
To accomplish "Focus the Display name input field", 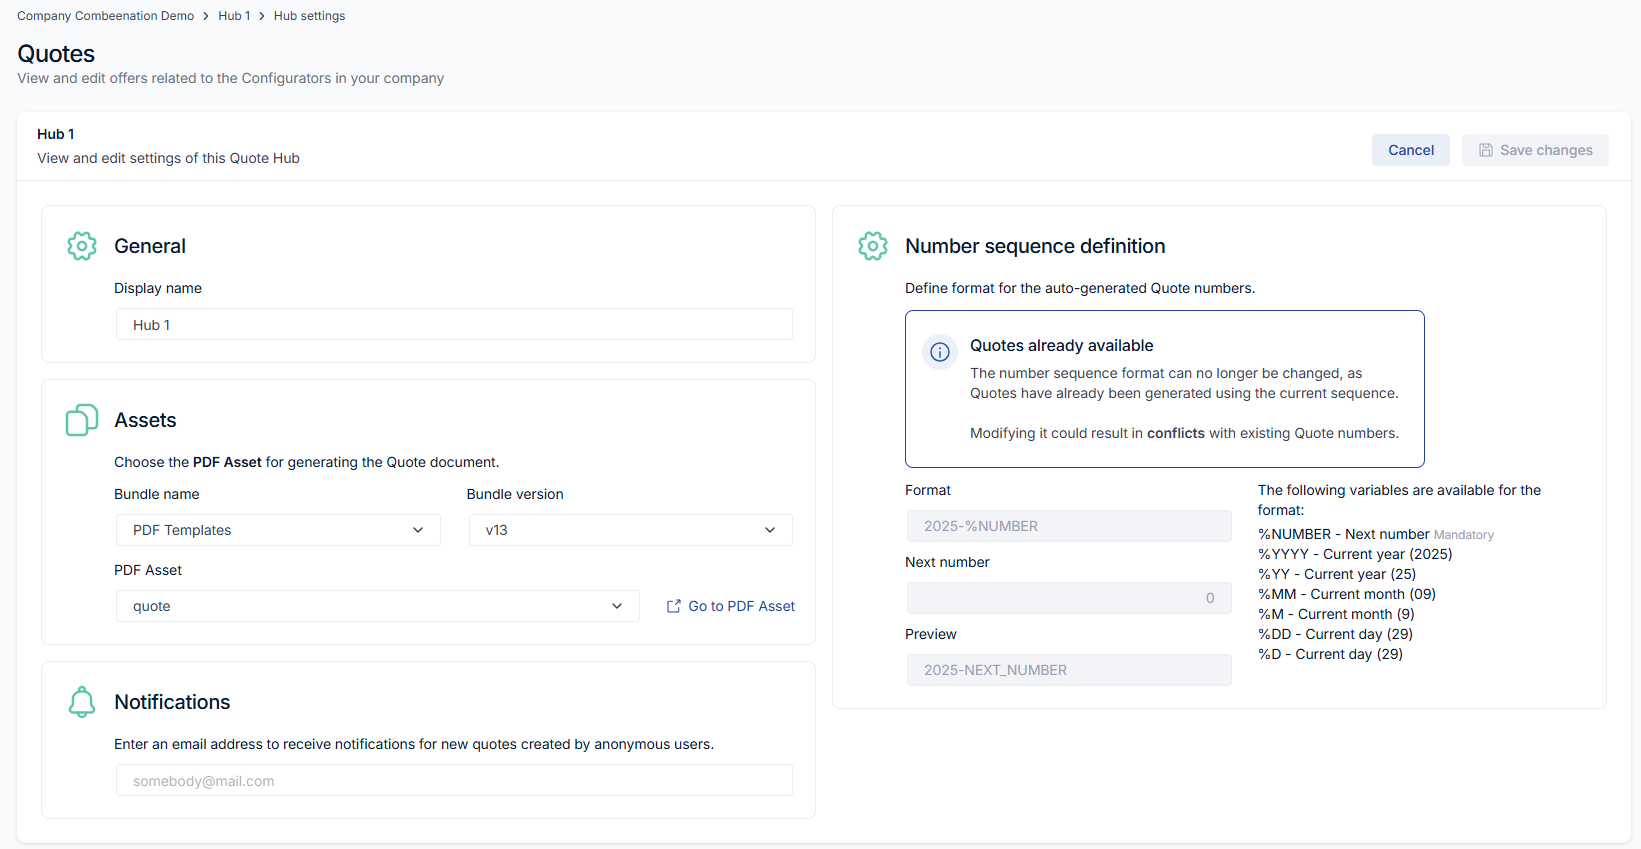I will 454,325.
